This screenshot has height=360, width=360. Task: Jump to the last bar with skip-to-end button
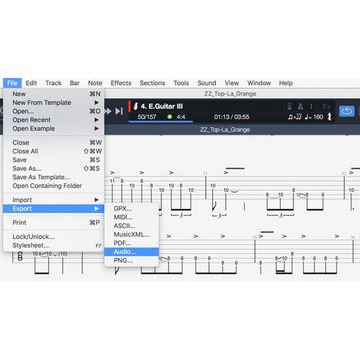tap(119, 111)
